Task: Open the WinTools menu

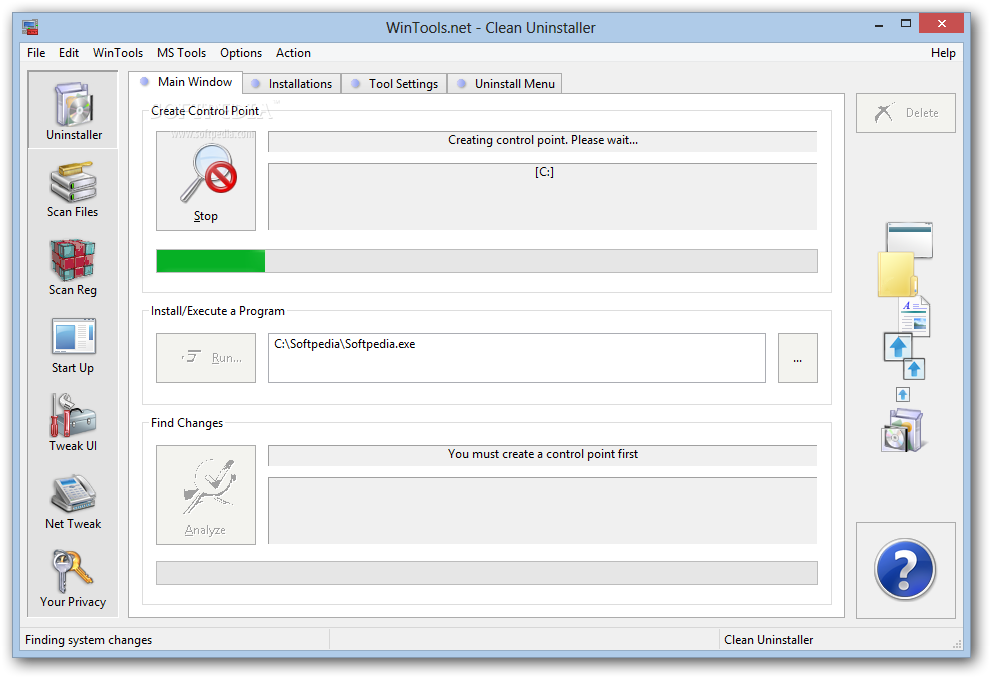Action: (x=118, y=53)
